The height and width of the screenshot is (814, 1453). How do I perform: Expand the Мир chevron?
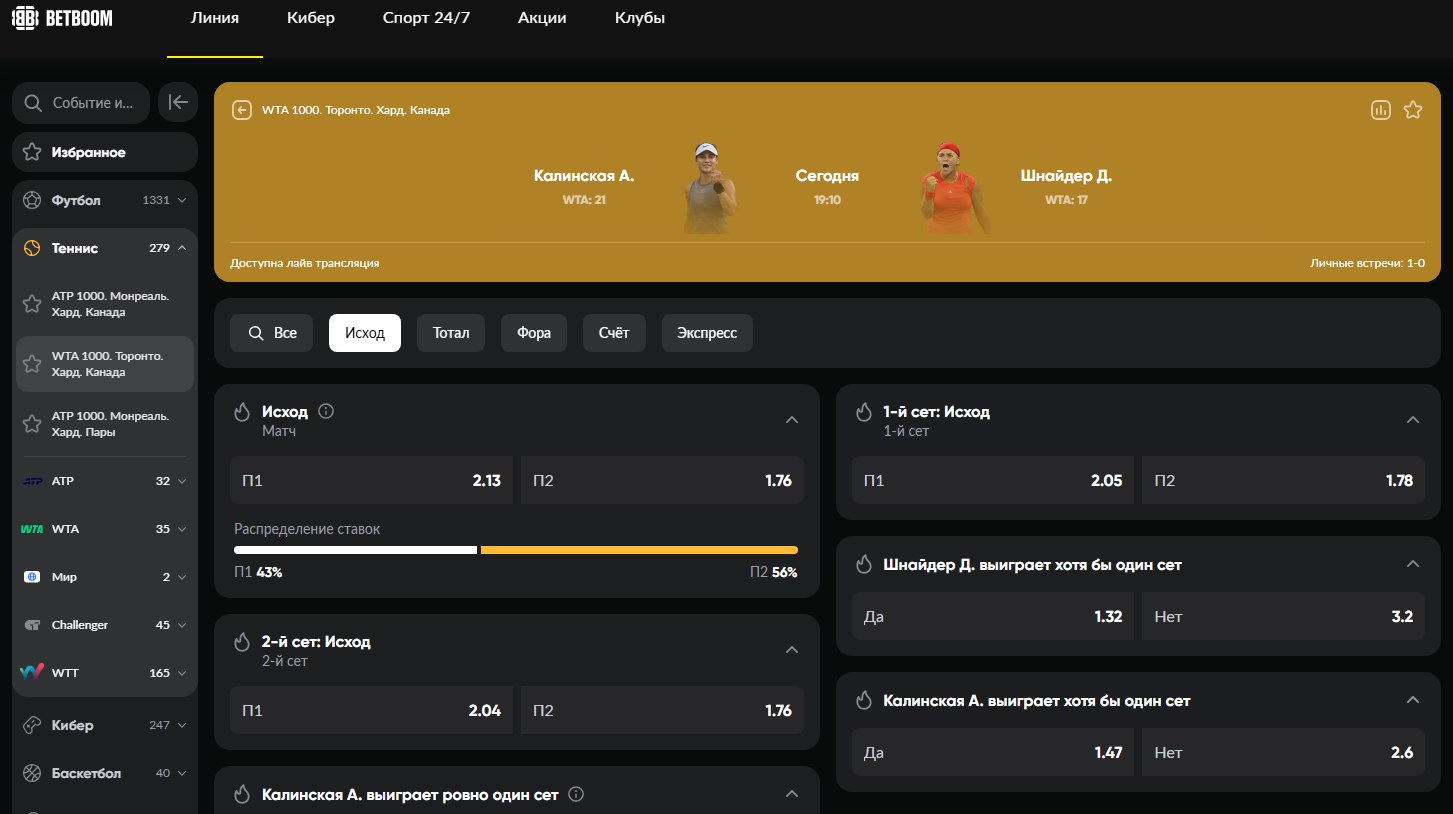coord(182,577)
